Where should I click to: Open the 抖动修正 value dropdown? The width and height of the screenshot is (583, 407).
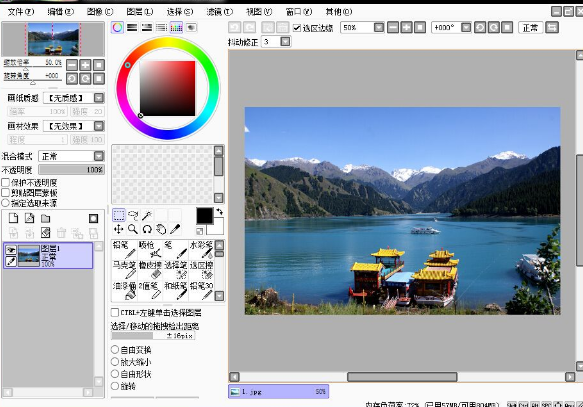click(285, 42)
